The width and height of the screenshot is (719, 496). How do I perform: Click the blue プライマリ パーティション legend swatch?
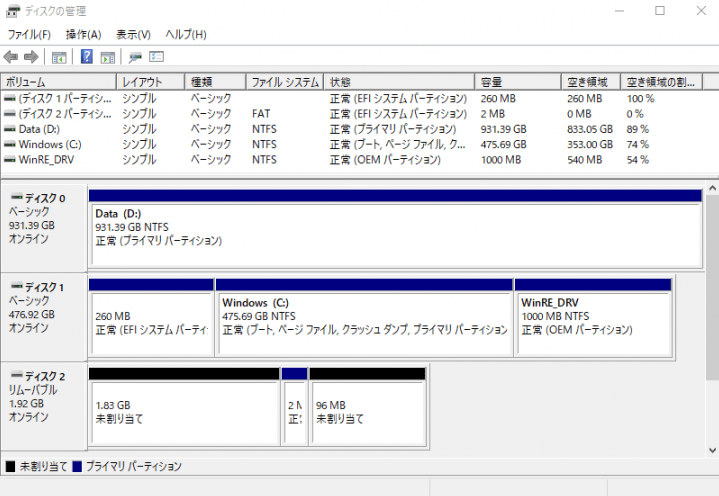coord(77,467)
